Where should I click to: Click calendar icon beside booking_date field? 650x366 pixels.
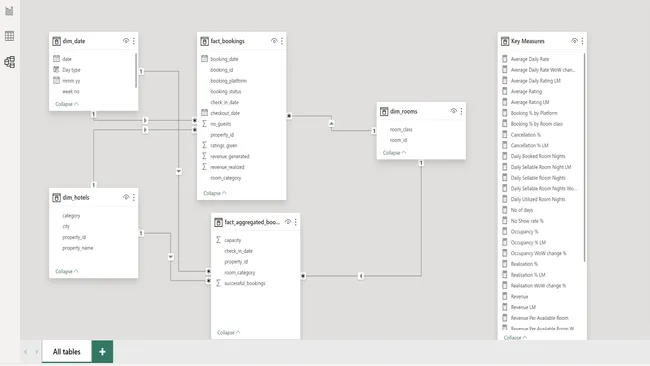click(x=204, y=59)
